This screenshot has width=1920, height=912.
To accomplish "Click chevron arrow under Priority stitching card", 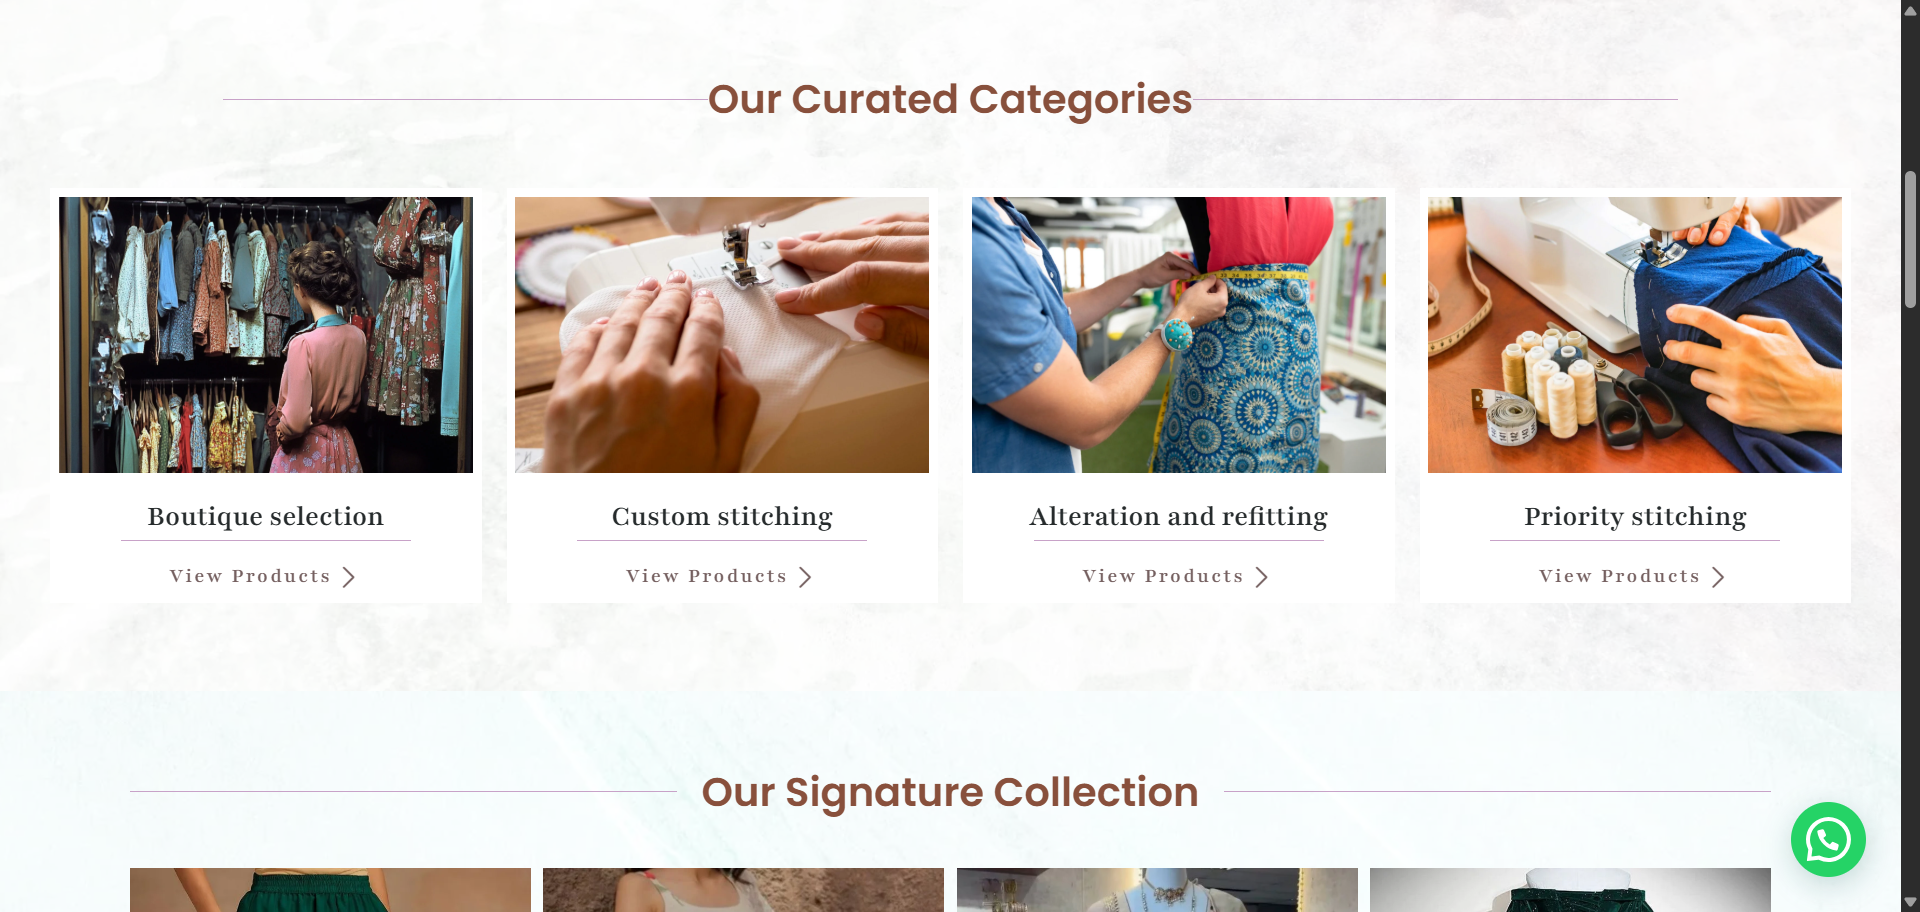I will pyautogui.click(x=1718, y=577).
